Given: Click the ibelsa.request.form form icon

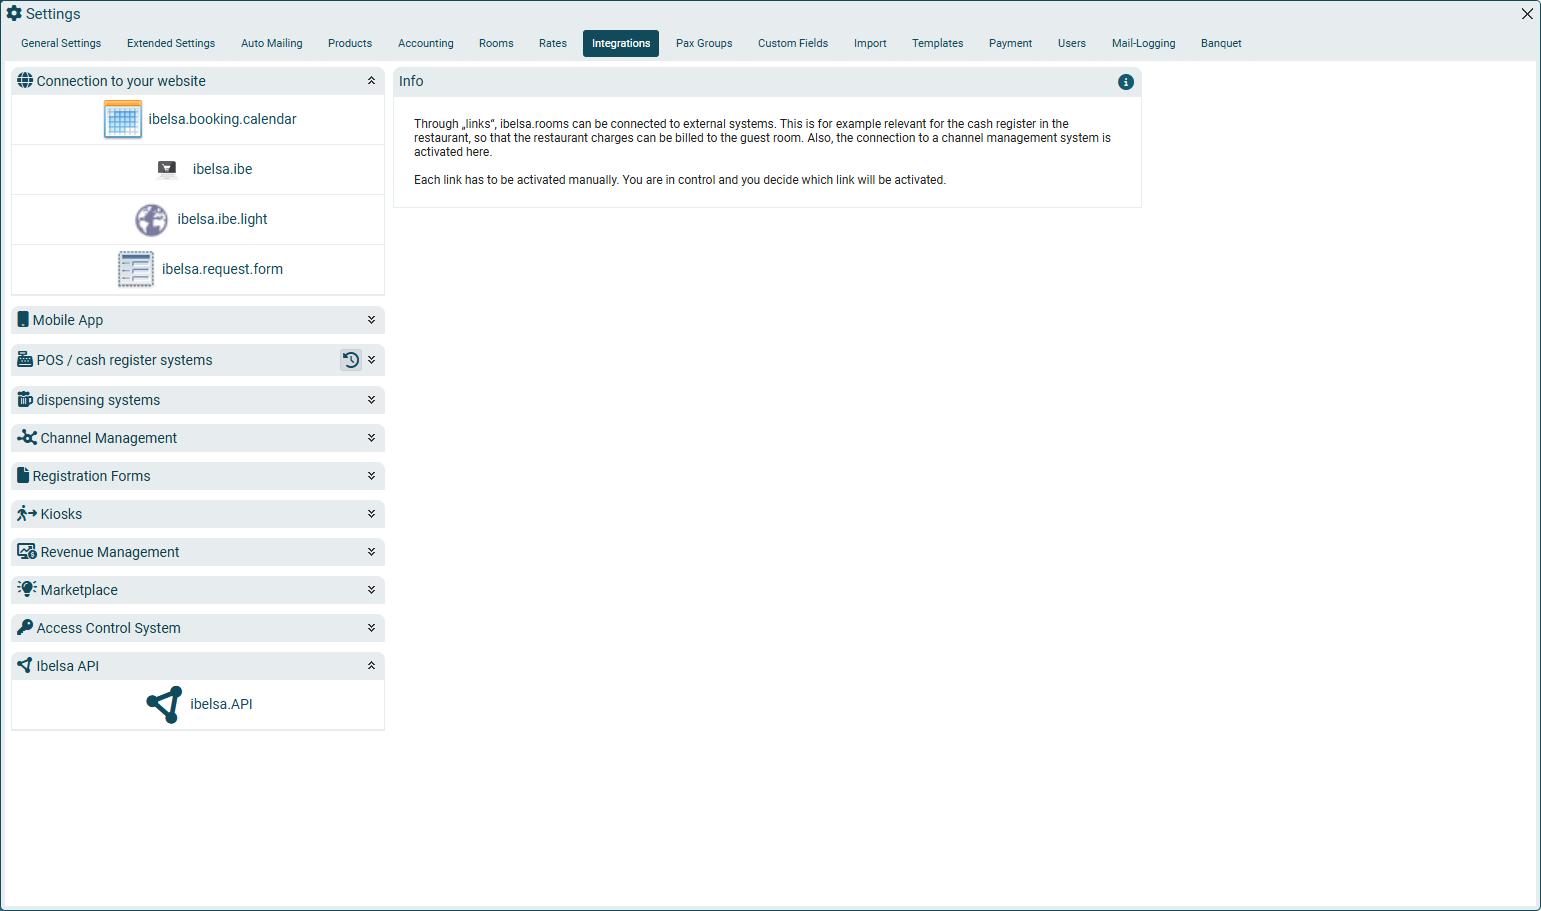Looking at the screenshot, I should click(136, 269).
